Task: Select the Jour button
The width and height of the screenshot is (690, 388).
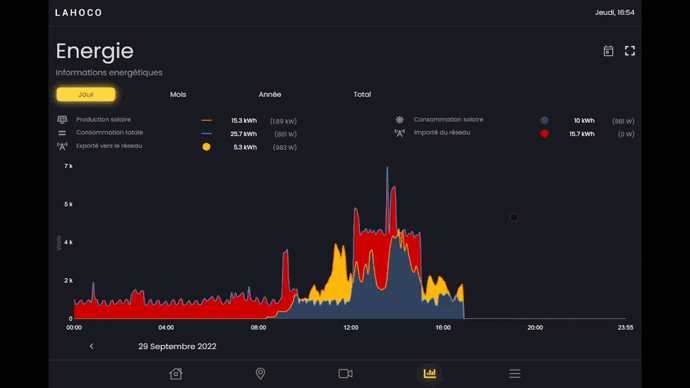Action: 86,94
